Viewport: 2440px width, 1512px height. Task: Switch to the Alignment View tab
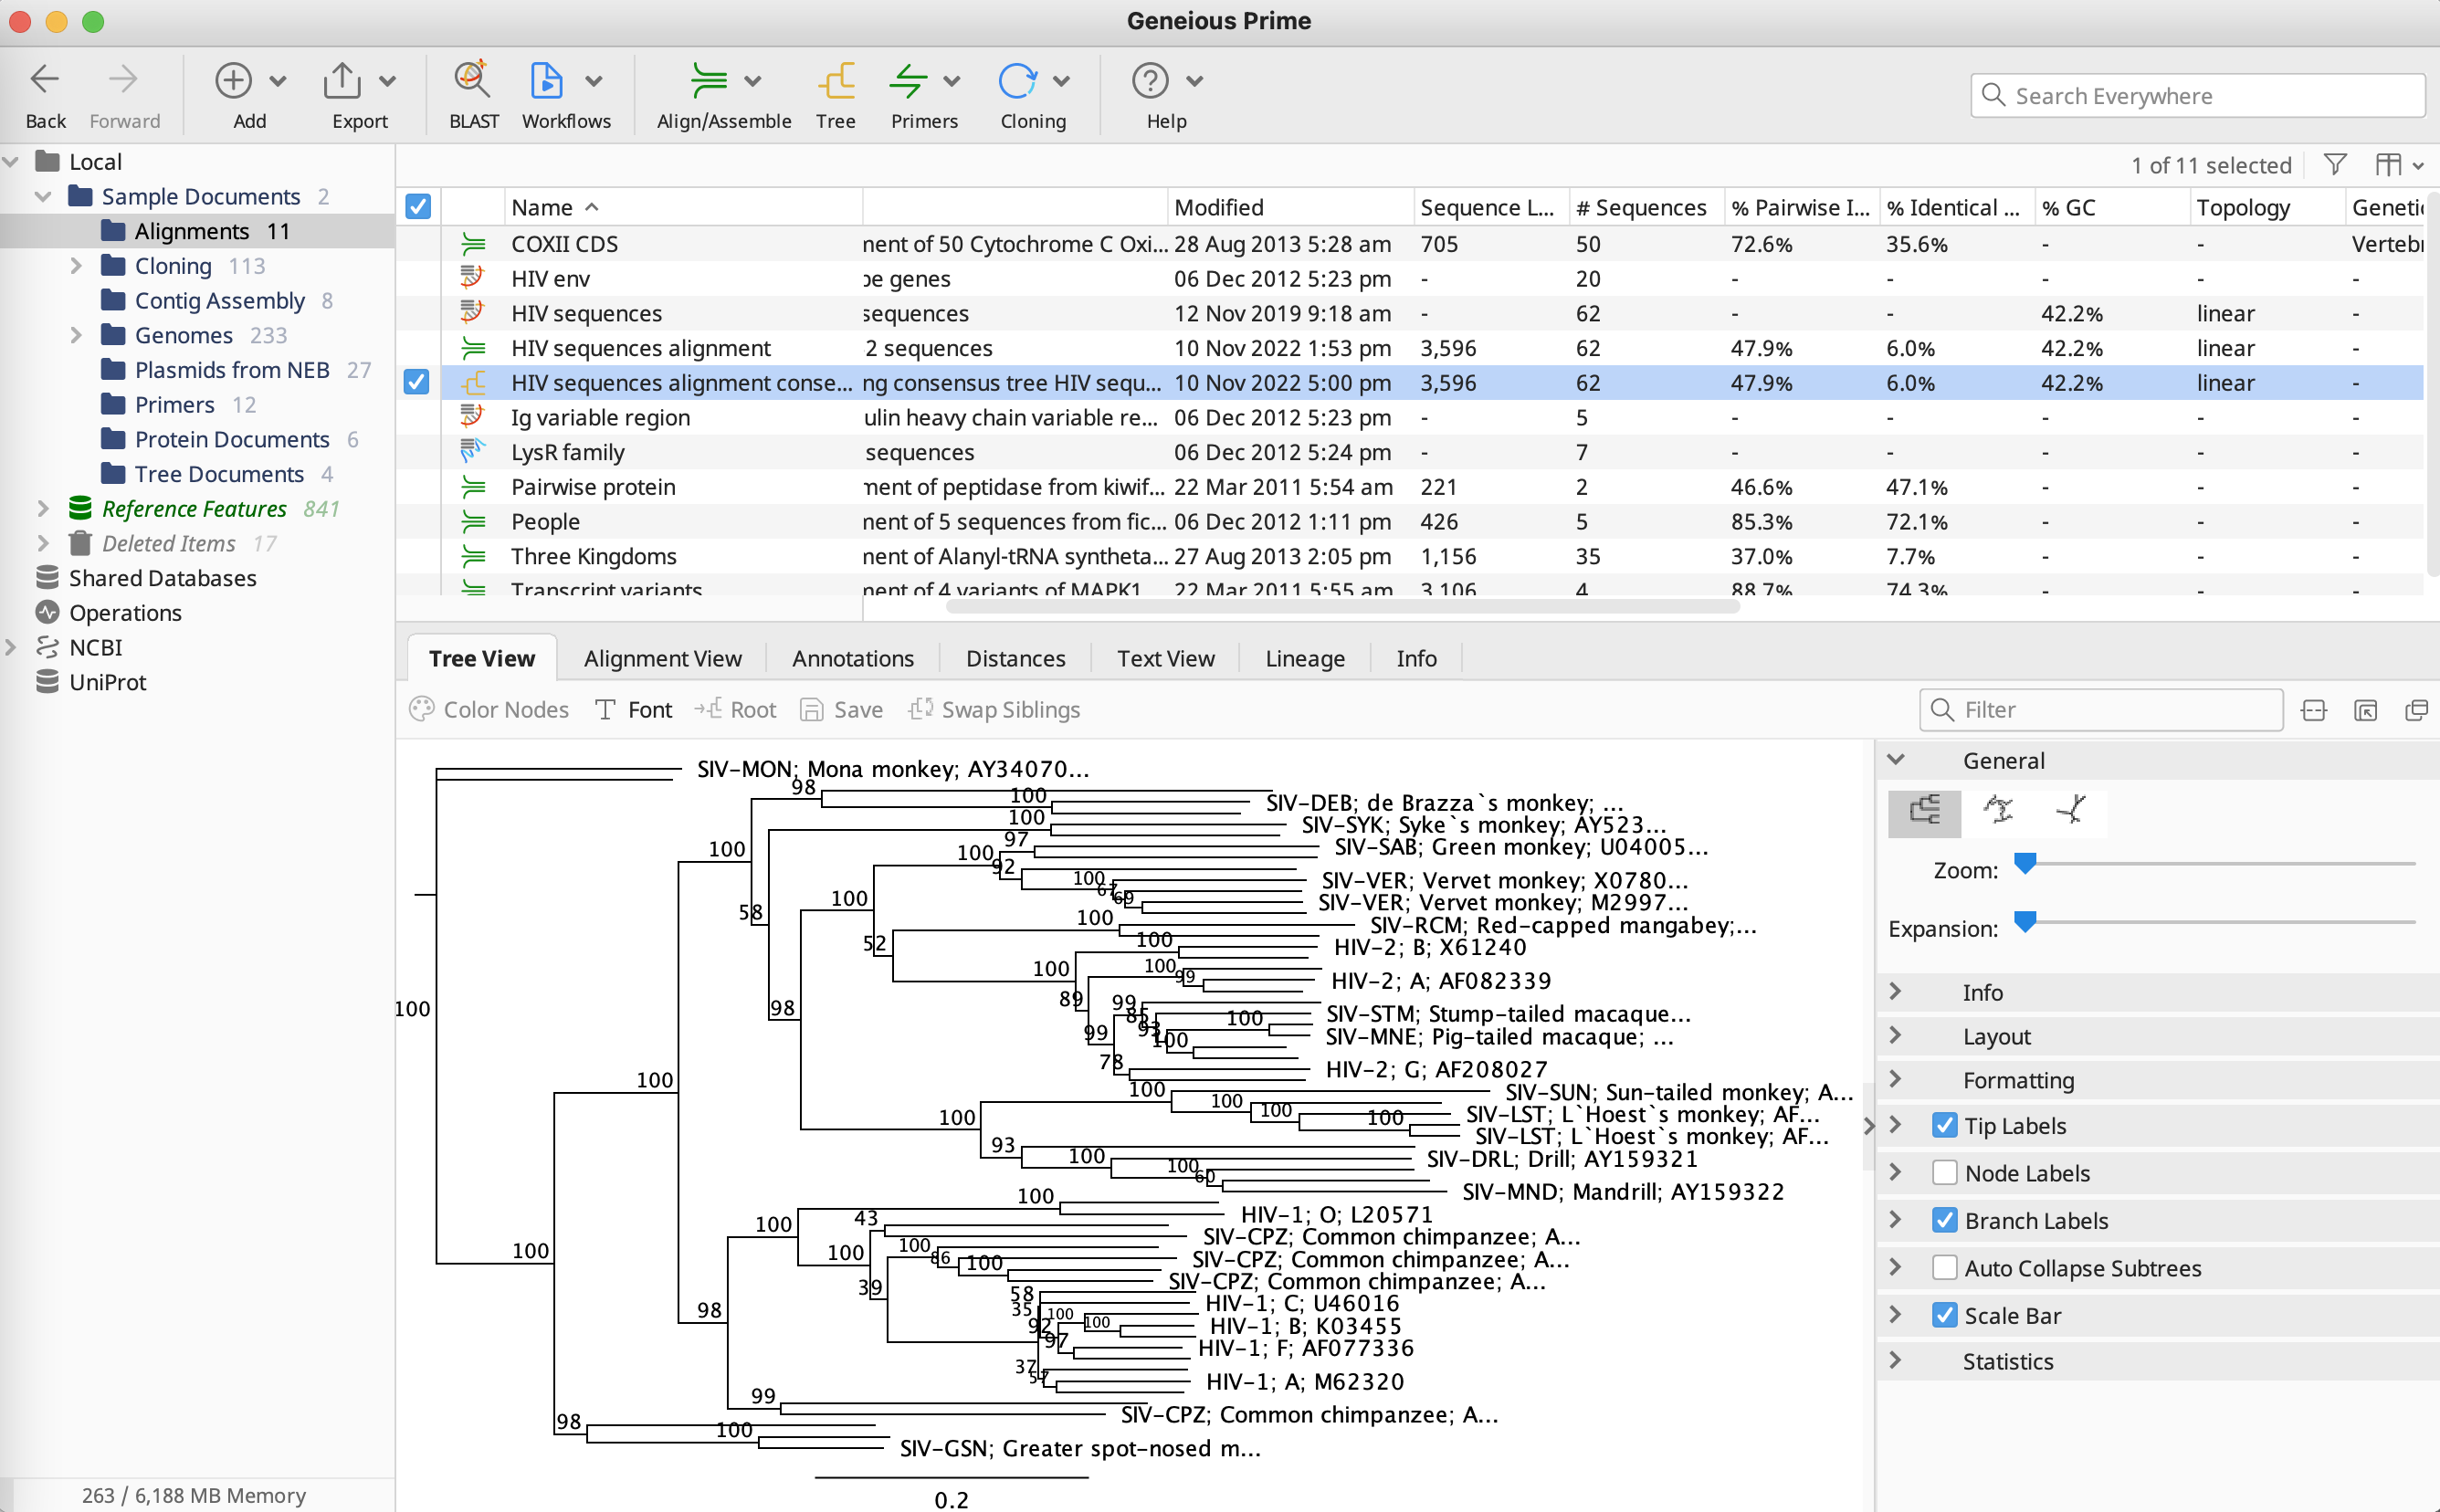[x=662, y=659]
